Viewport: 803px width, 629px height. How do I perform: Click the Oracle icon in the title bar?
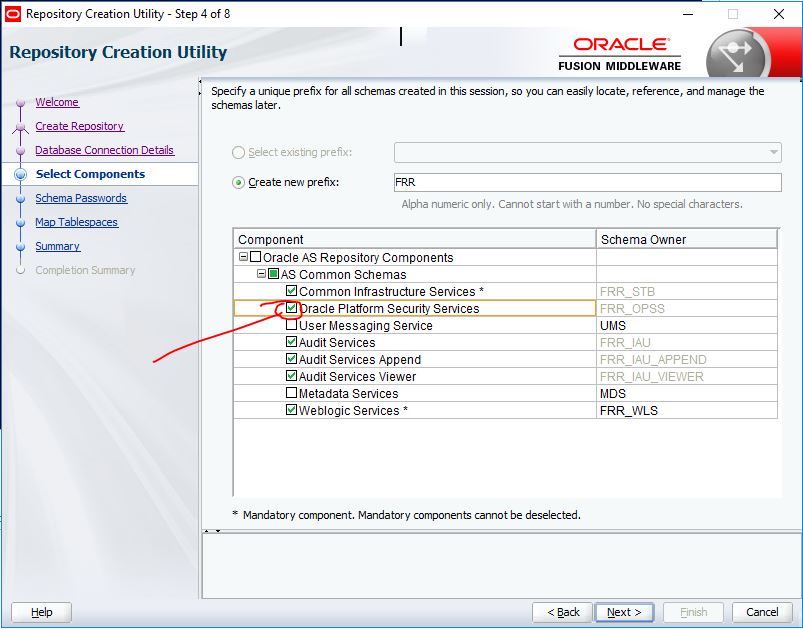(13, 14)
